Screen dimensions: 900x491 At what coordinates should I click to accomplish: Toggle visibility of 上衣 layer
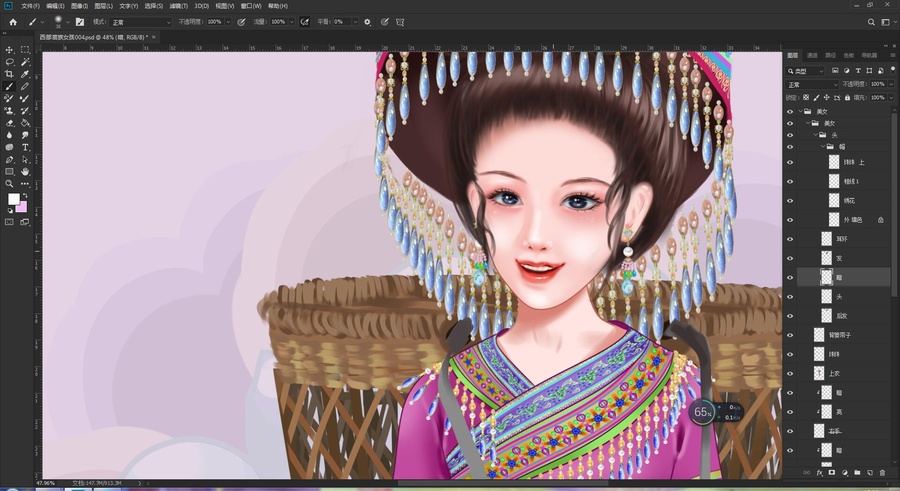[790, 374]
